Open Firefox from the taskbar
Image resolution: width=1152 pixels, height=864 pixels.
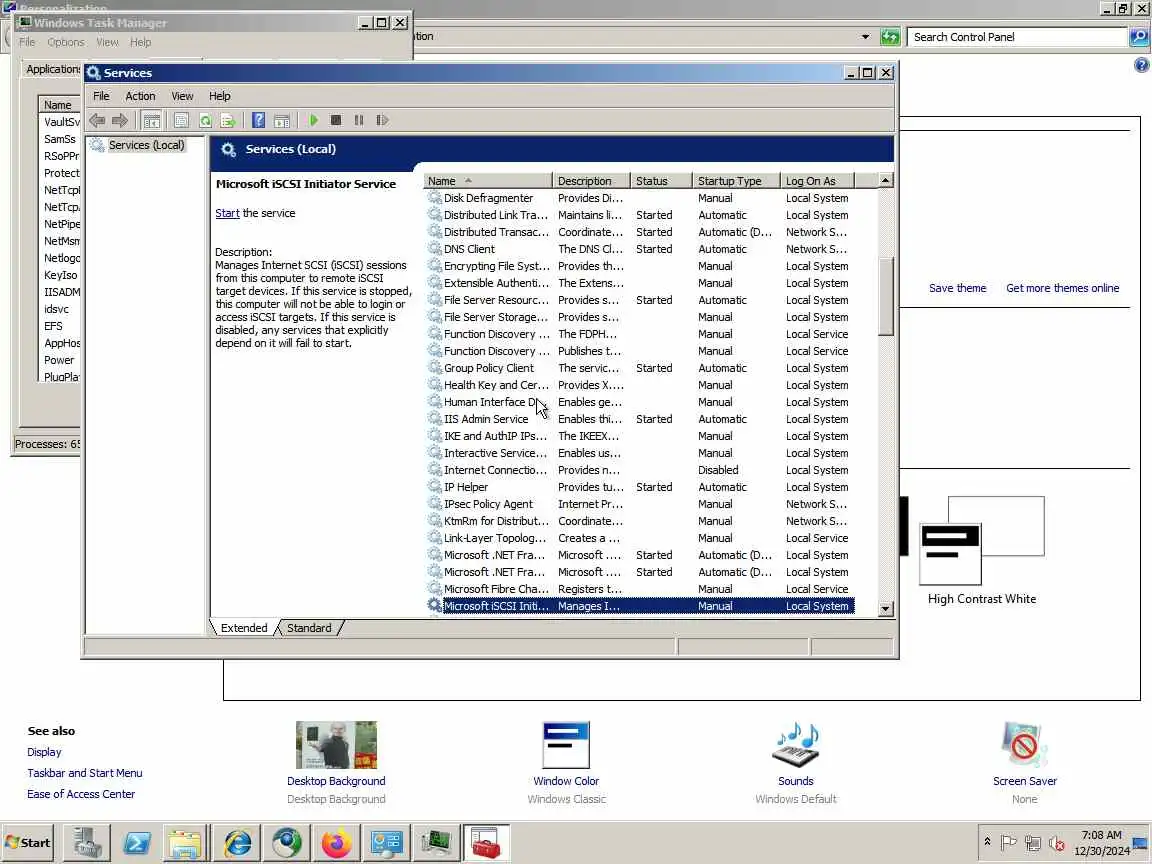coord(337,843)
